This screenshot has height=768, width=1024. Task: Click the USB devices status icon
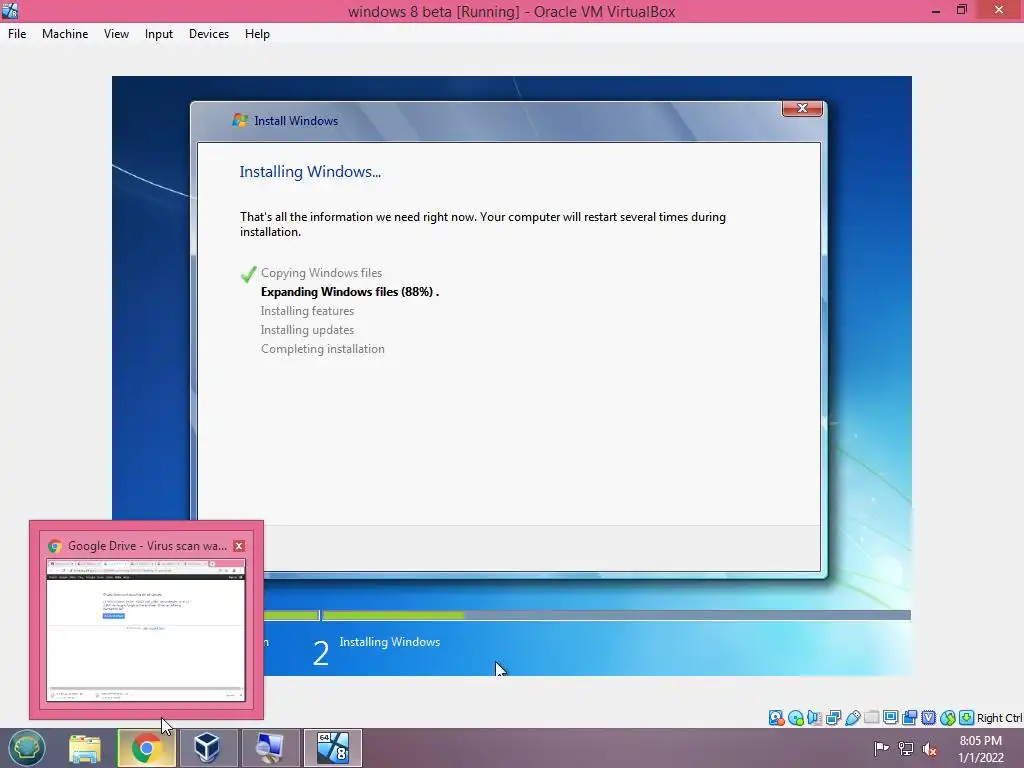[852, 718]
